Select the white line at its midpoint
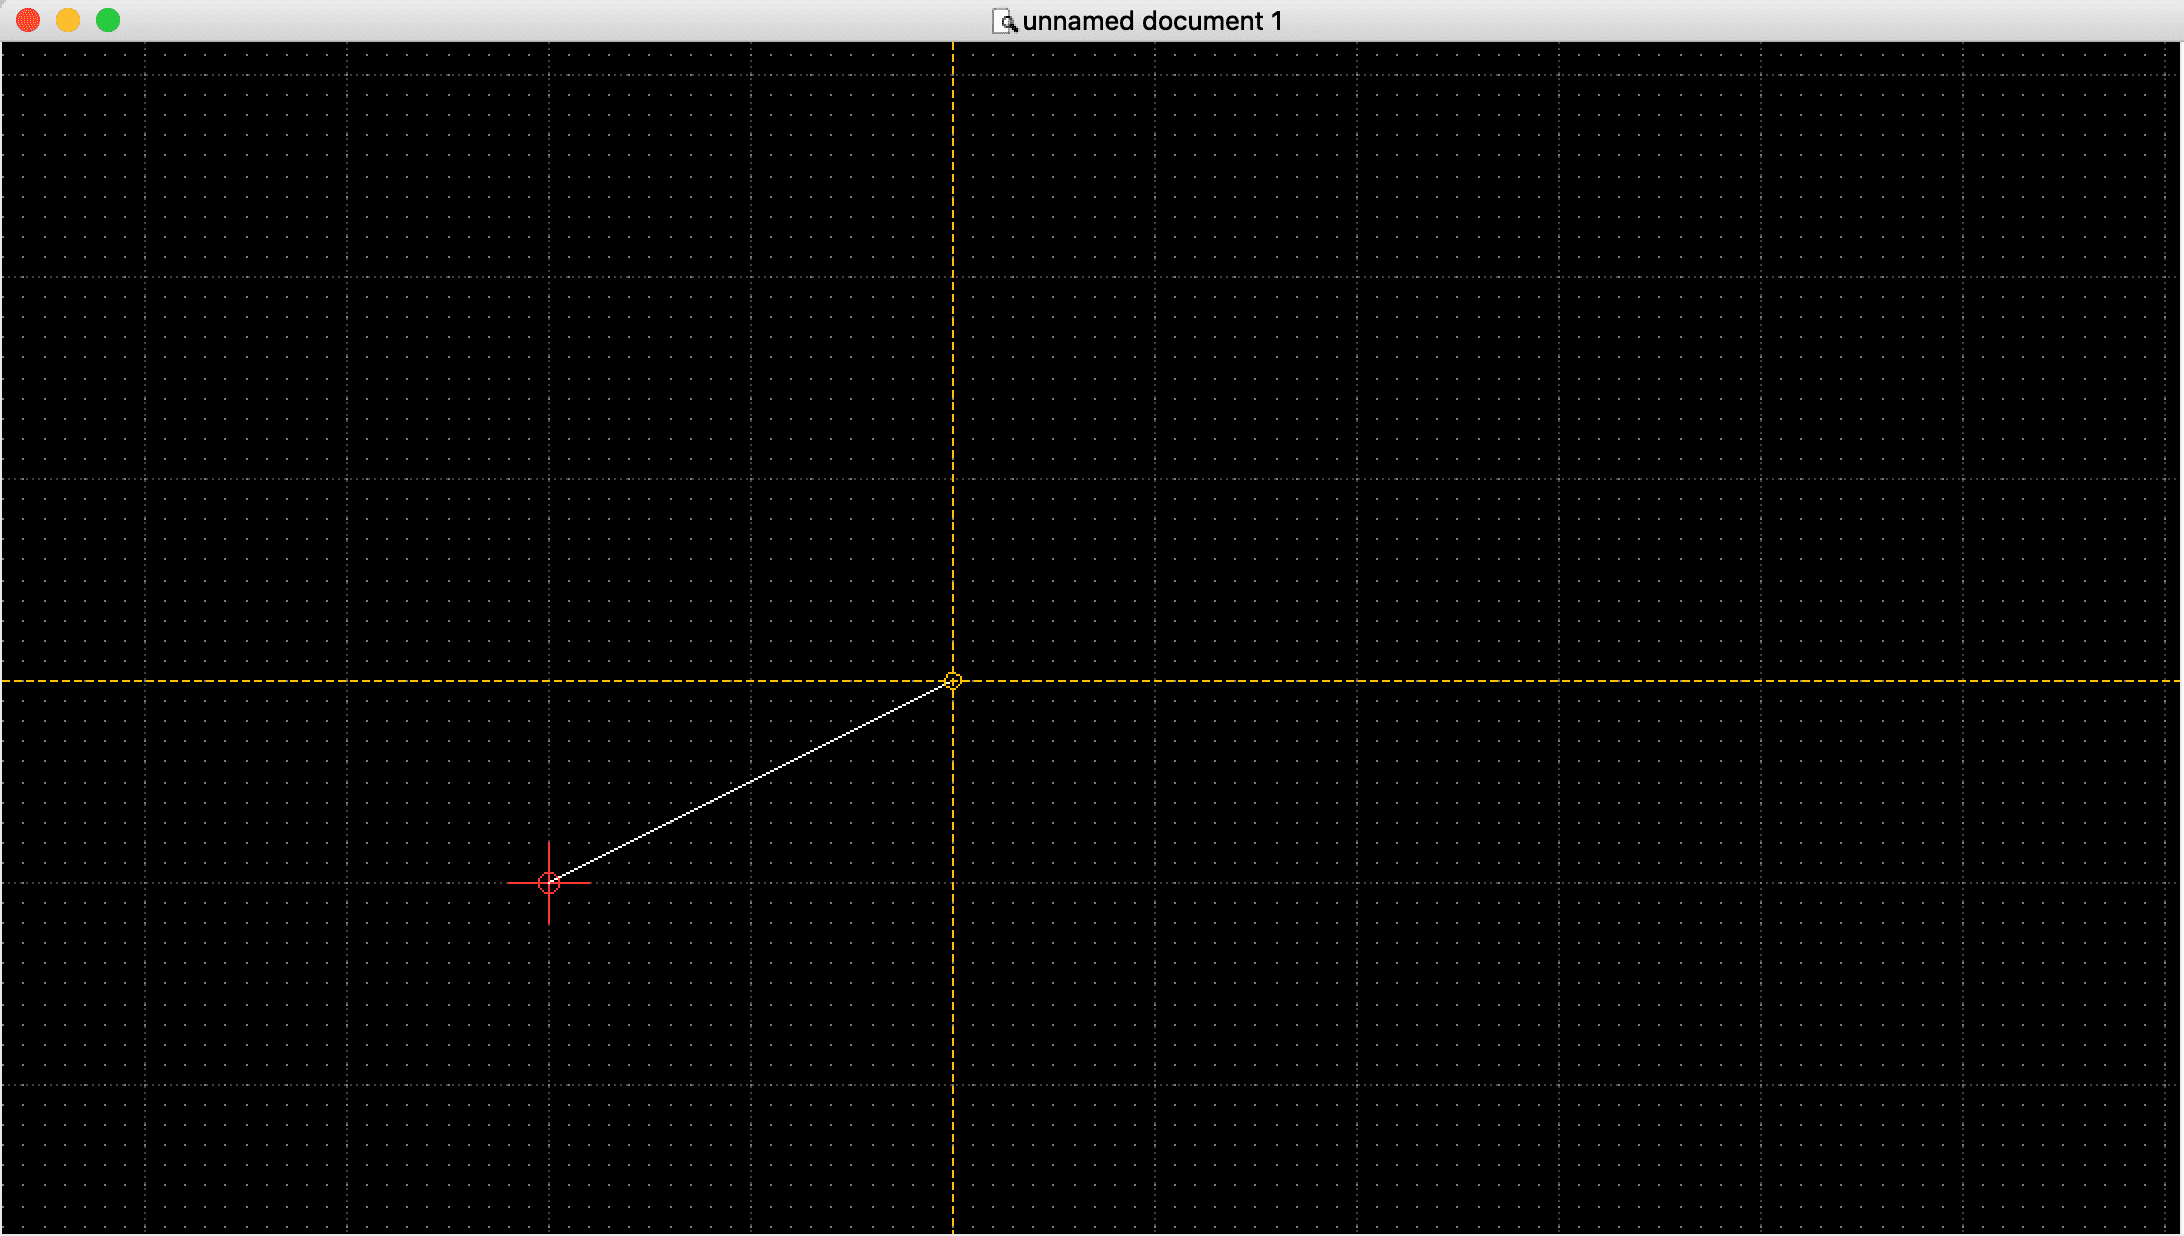The image size is (2184, 1236). pos(751,782)
